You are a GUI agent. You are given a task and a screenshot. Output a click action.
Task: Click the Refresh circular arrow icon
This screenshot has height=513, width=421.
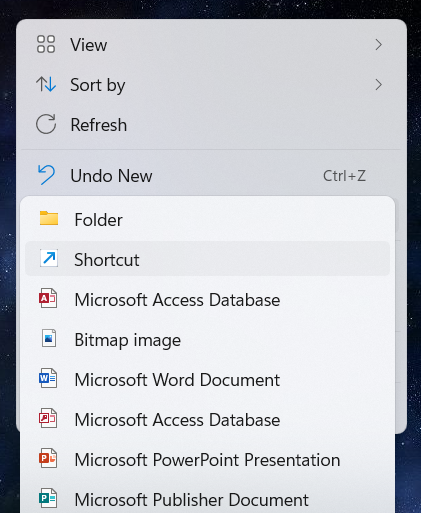46,124
